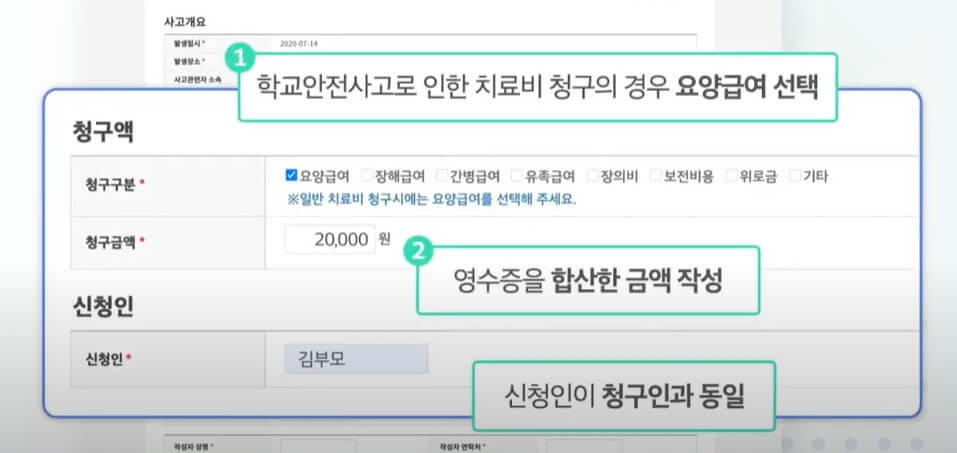Click the 사고개요 section heading
This screenshot has width=957, height=453.
(x=185, y=21)
